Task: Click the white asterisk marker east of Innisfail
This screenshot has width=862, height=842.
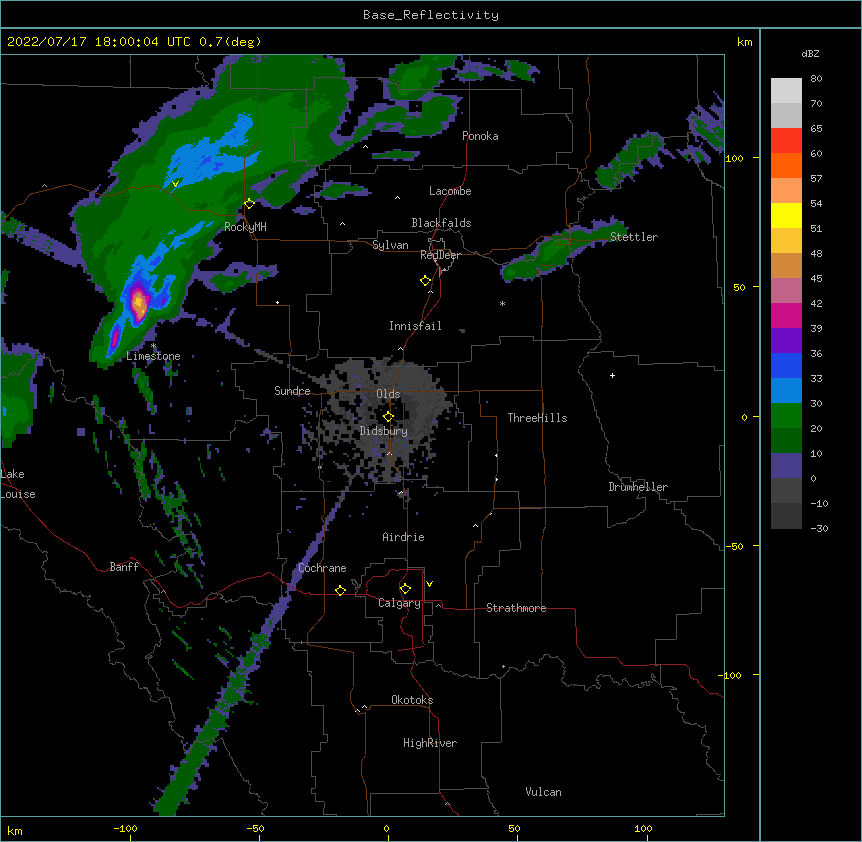Action: tap(502, 303)
